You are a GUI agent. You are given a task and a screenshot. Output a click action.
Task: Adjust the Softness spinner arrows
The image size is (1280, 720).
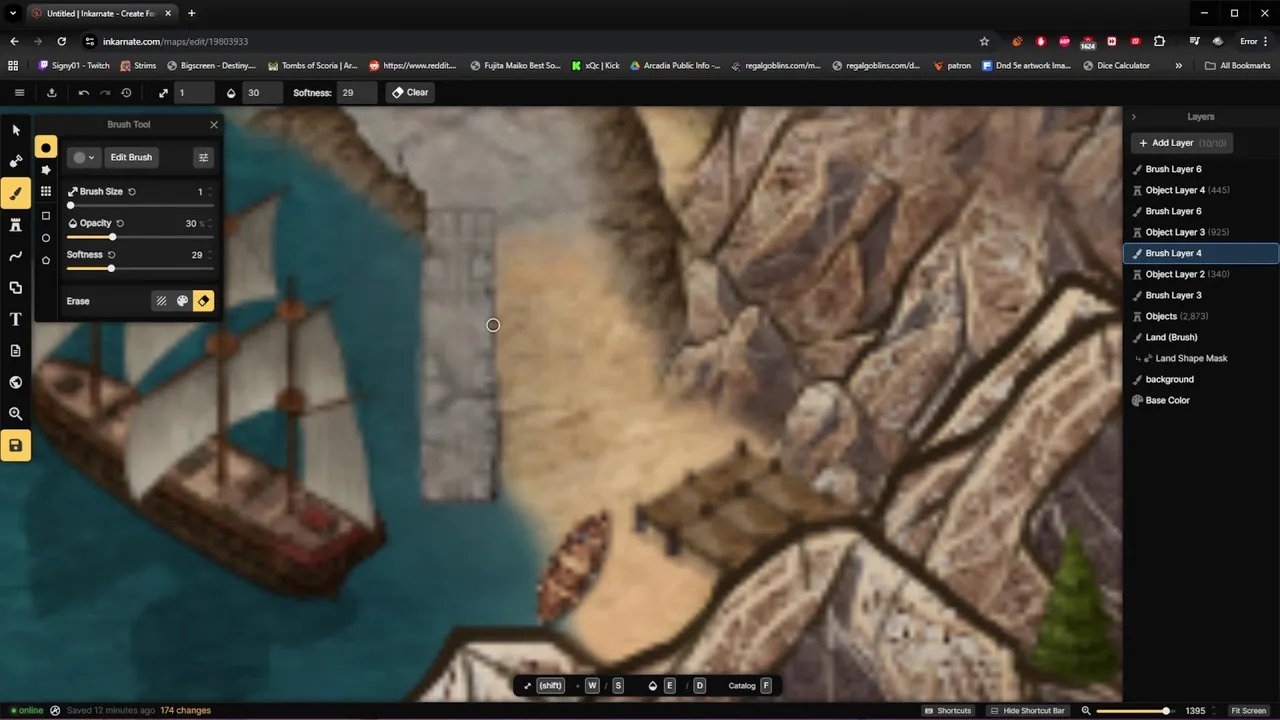(209, 255)
